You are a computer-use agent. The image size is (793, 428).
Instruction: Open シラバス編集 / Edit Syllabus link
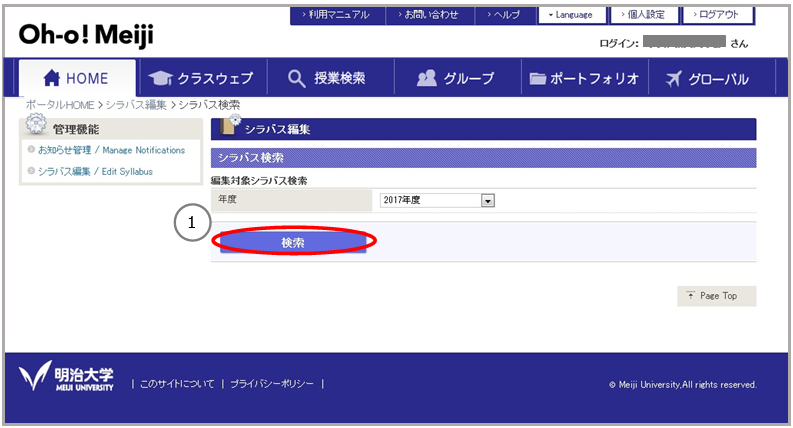pos(95,172)
